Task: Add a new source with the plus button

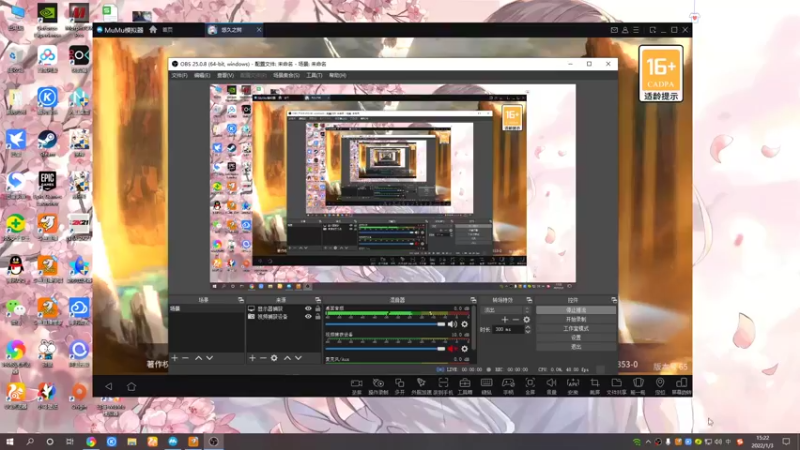Action: point(252,358)
